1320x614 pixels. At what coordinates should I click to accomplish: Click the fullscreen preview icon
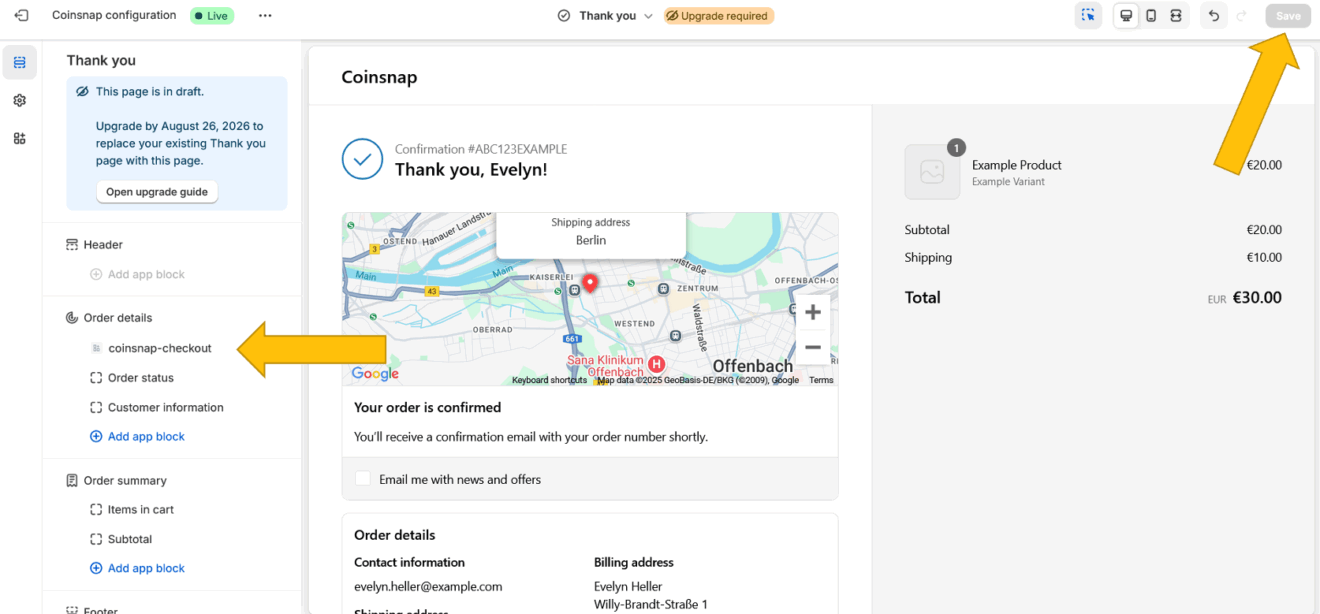[1176, 16]
